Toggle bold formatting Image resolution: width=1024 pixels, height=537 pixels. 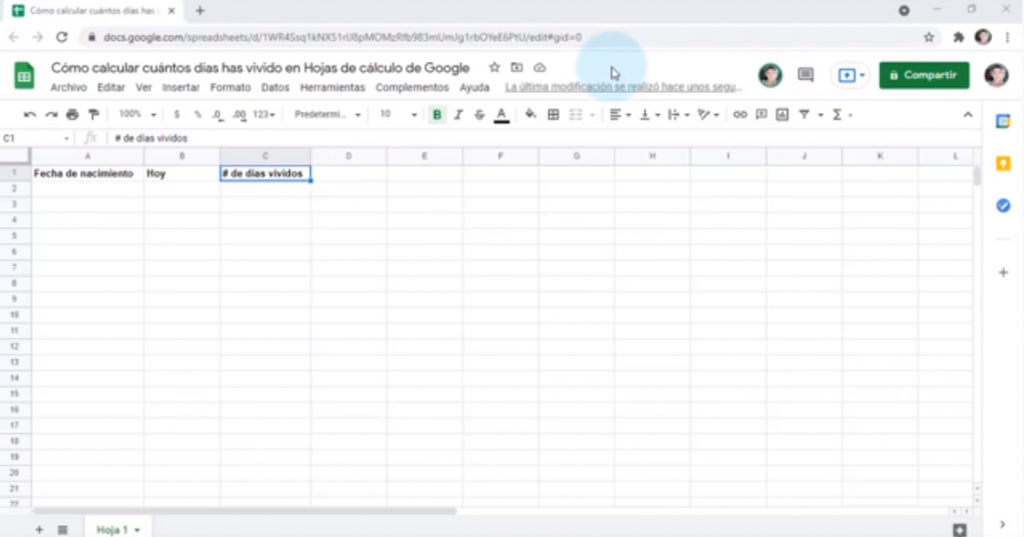(437, 115)
